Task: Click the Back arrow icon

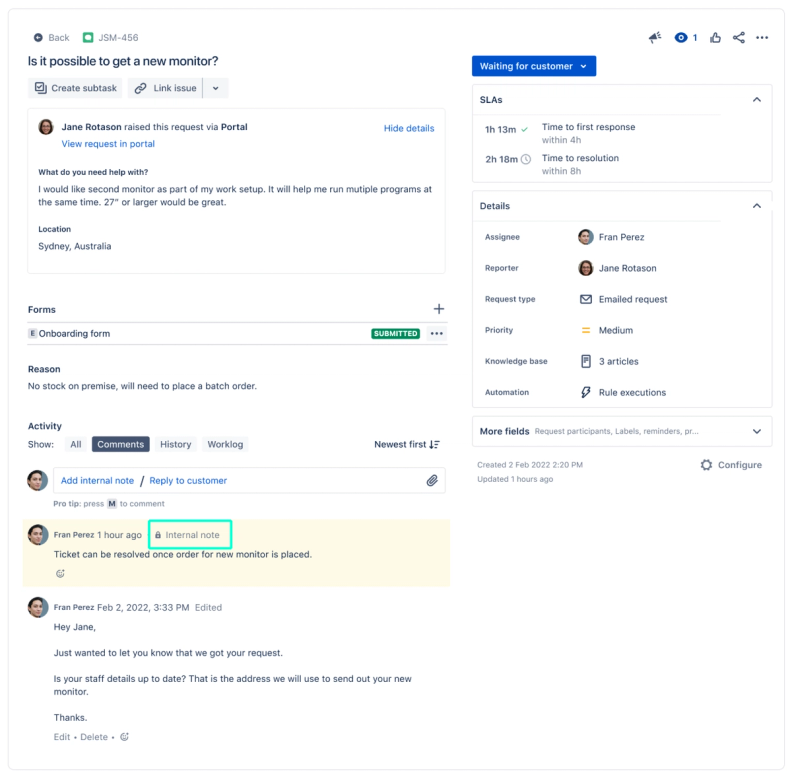Action: (x=38, y=37)
